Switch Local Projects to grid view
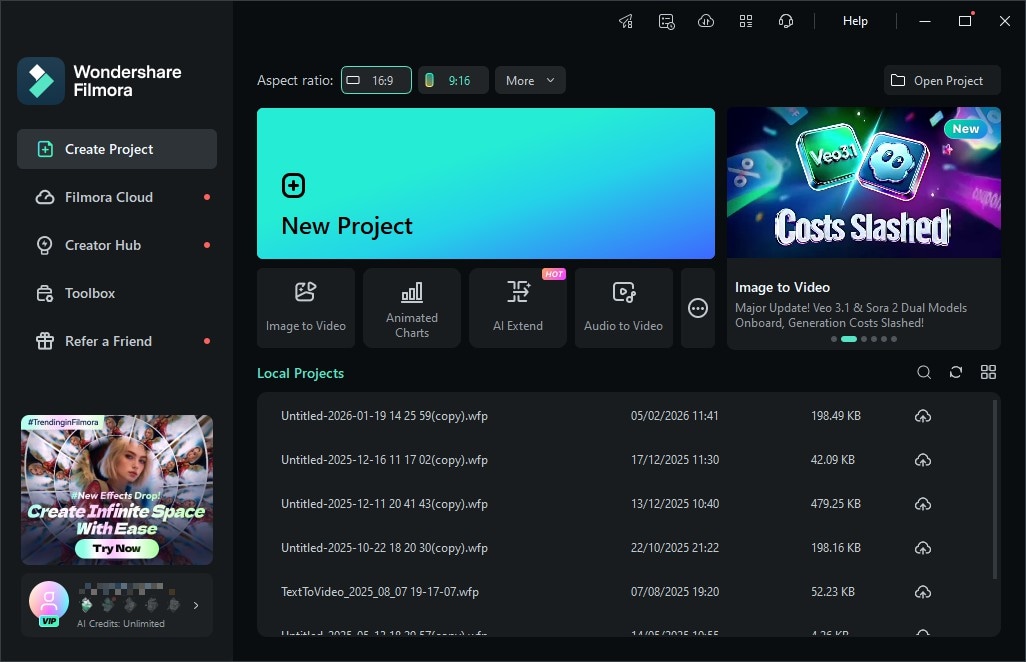Screen dimensions: 1026x662 988,371
